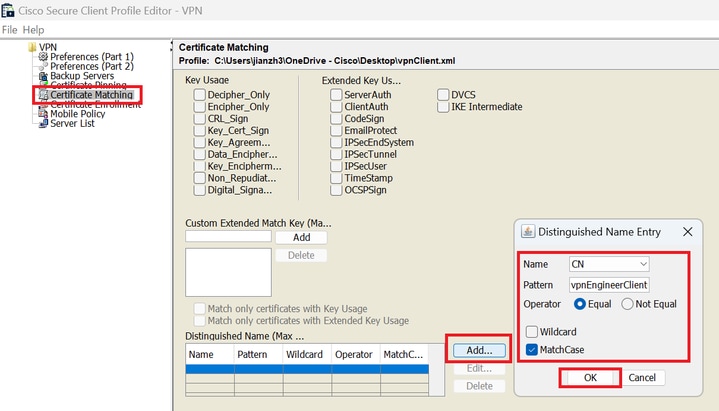The width and height of the screenshot is (719, 411).
Task: Check the CRL_Sign checkbox
Action: (199, 119)
